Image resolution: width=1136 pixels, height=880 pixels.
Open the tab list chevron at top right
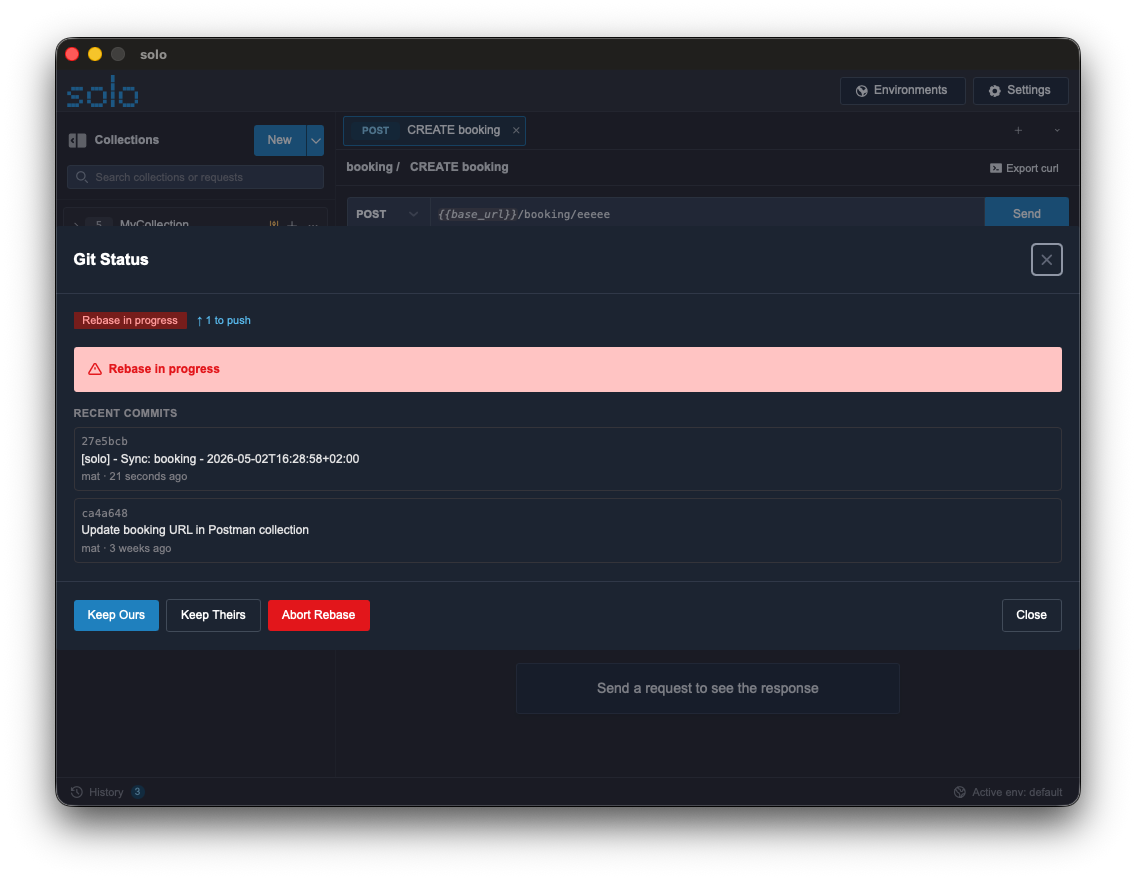[x=1057, y=130]
